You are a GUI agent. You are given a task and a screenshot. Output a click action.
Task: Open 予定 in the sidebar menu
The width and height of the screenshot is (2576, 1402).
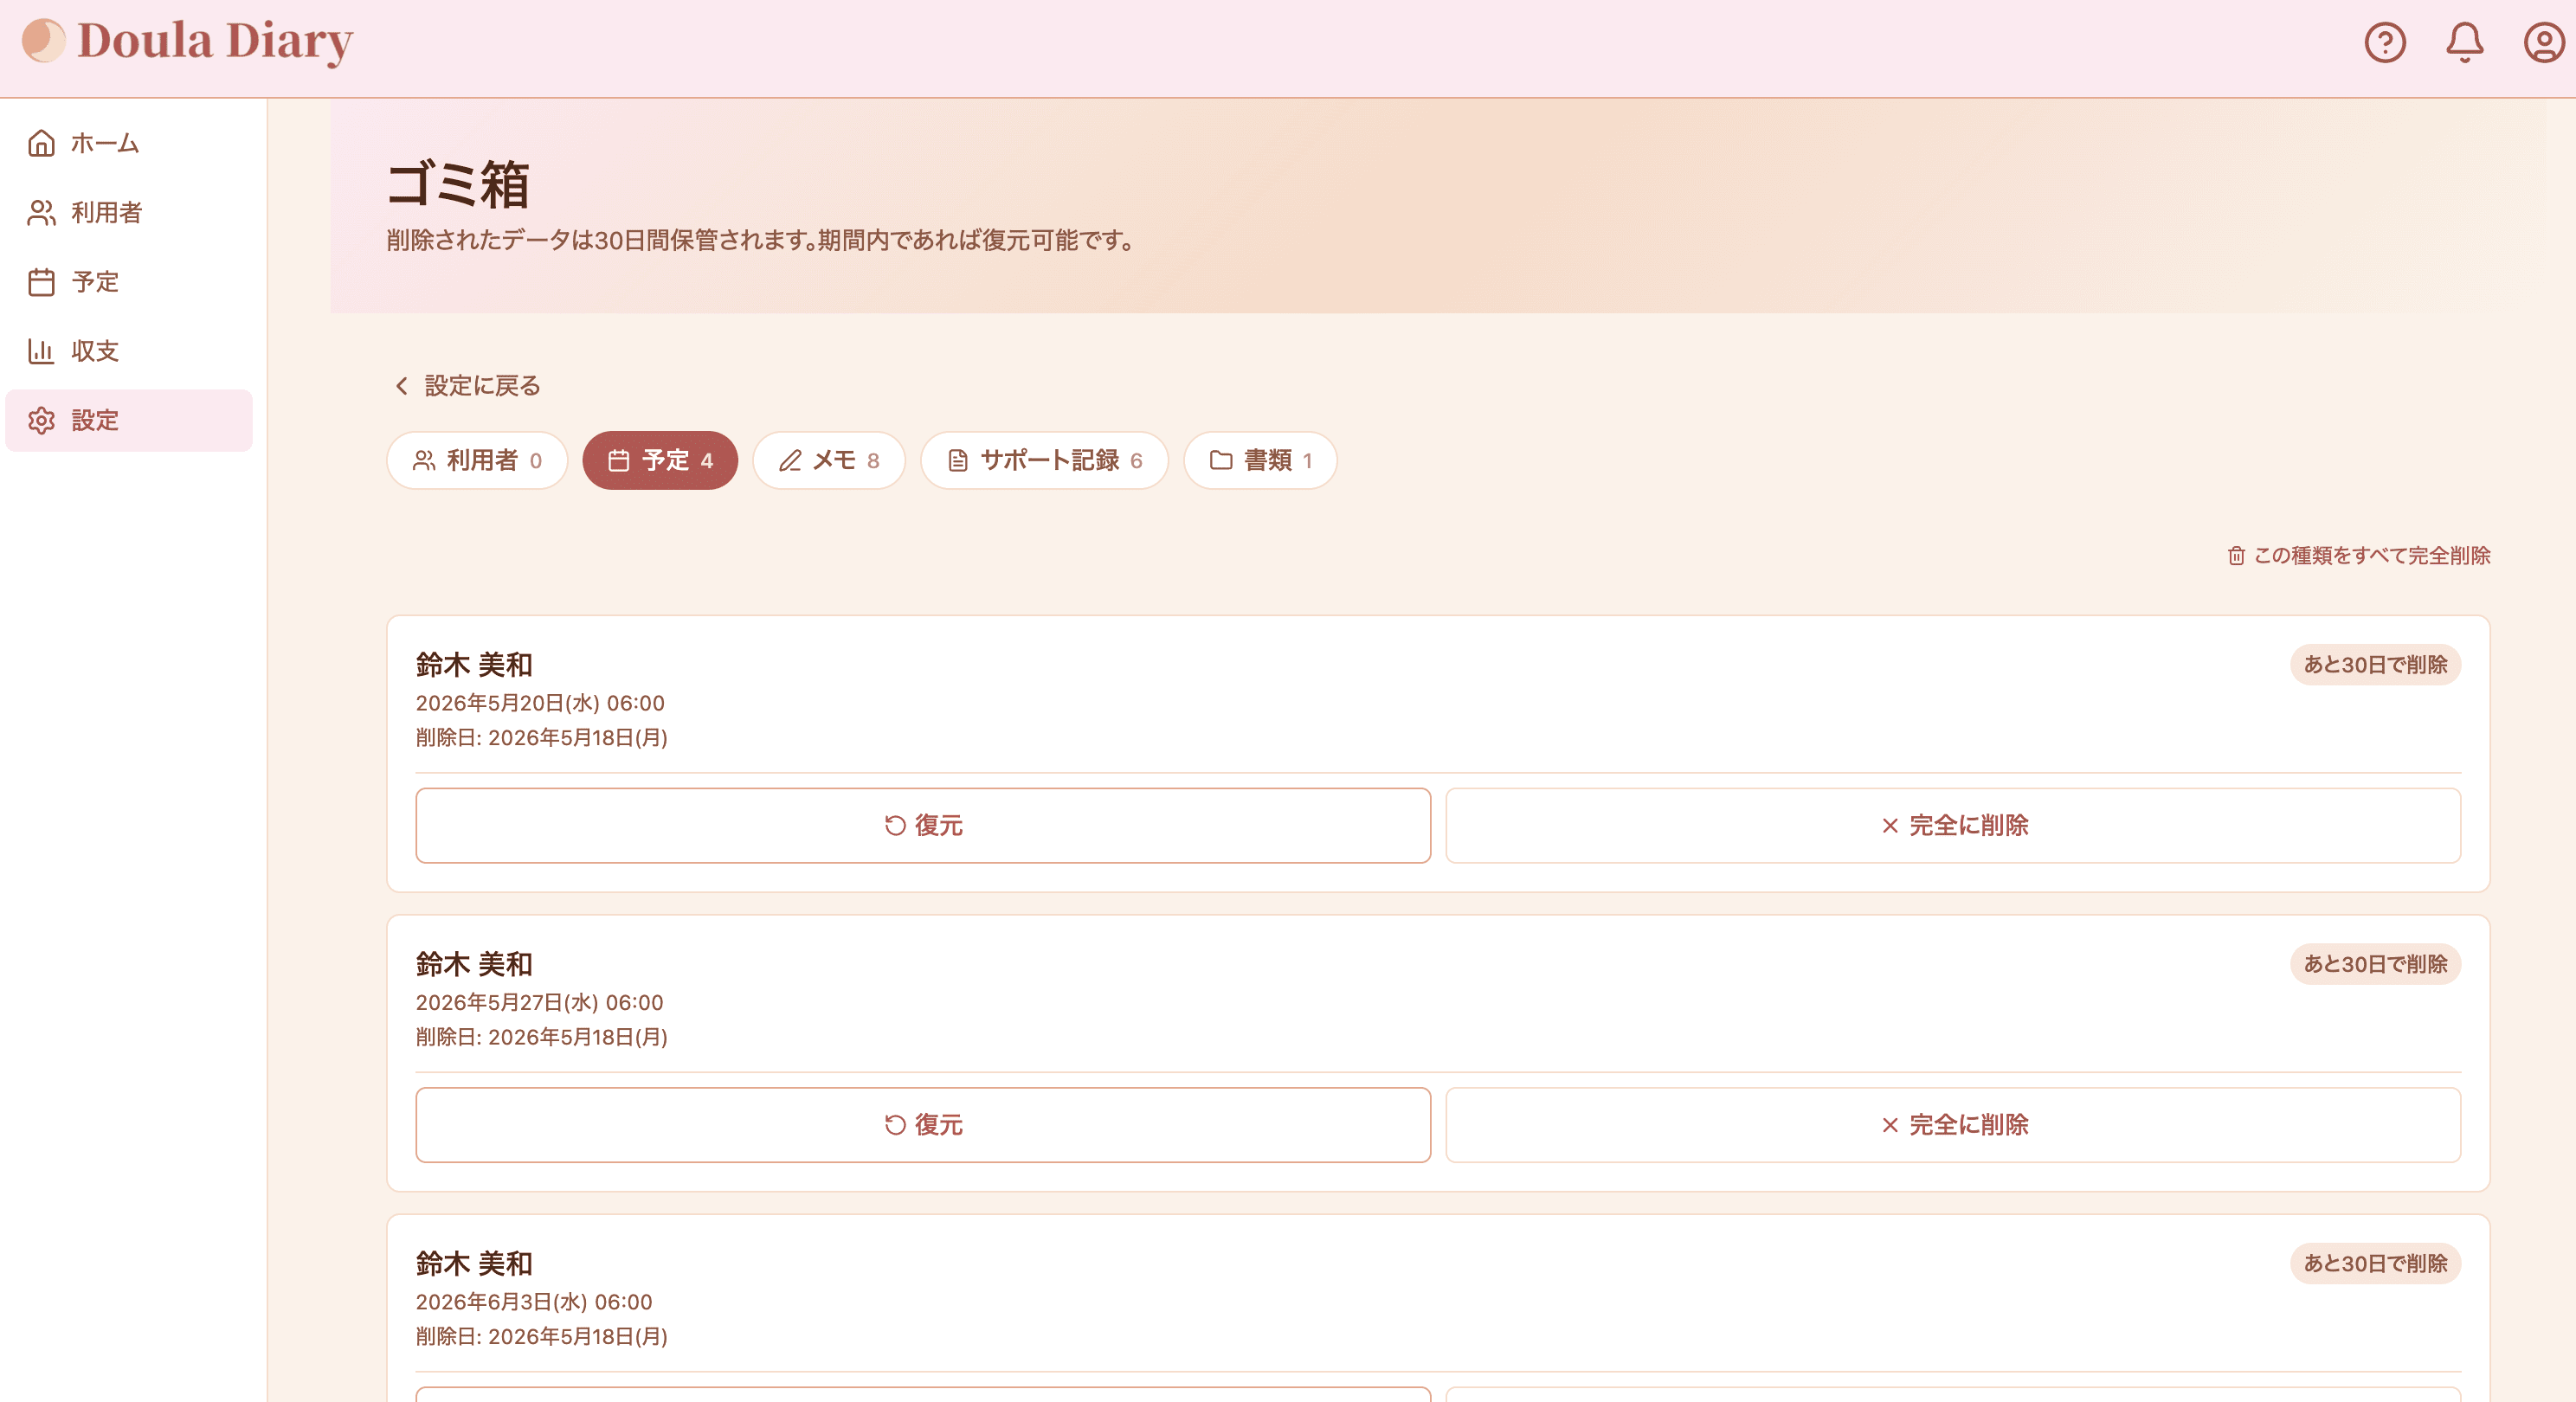pyautogui.click(x=129, y=282)
